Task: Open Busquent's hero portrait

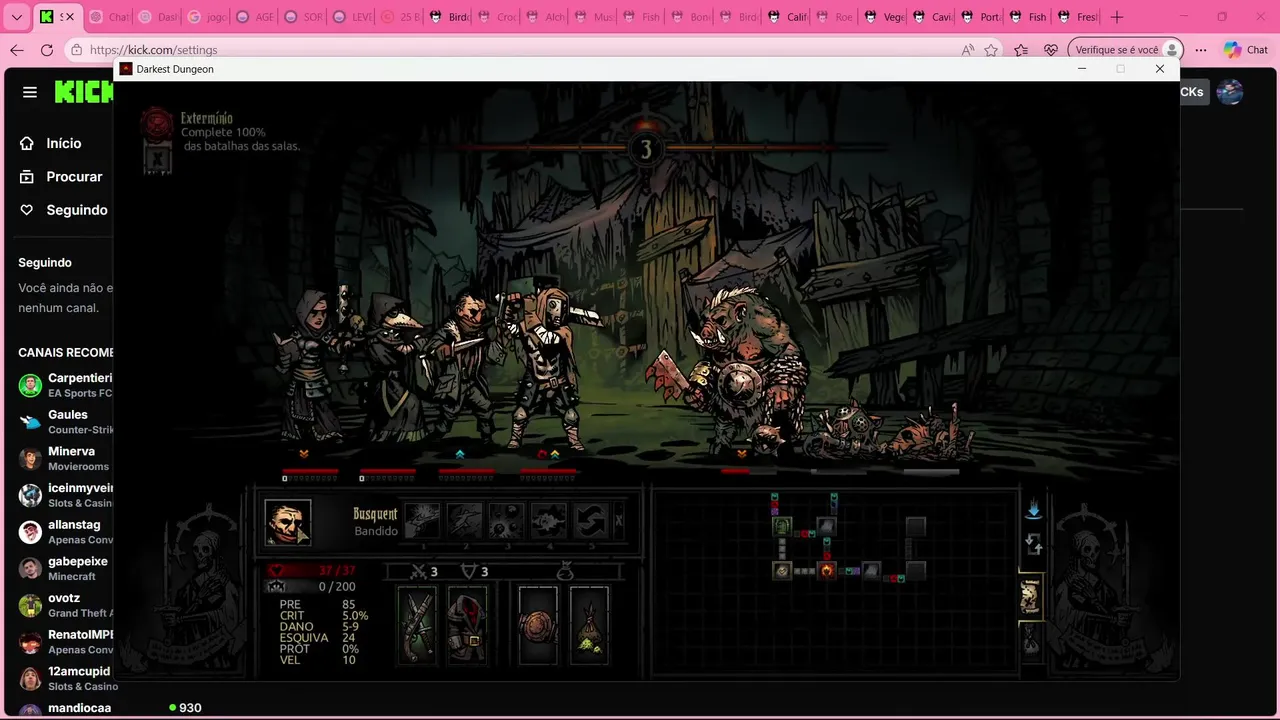Action: 288,522
